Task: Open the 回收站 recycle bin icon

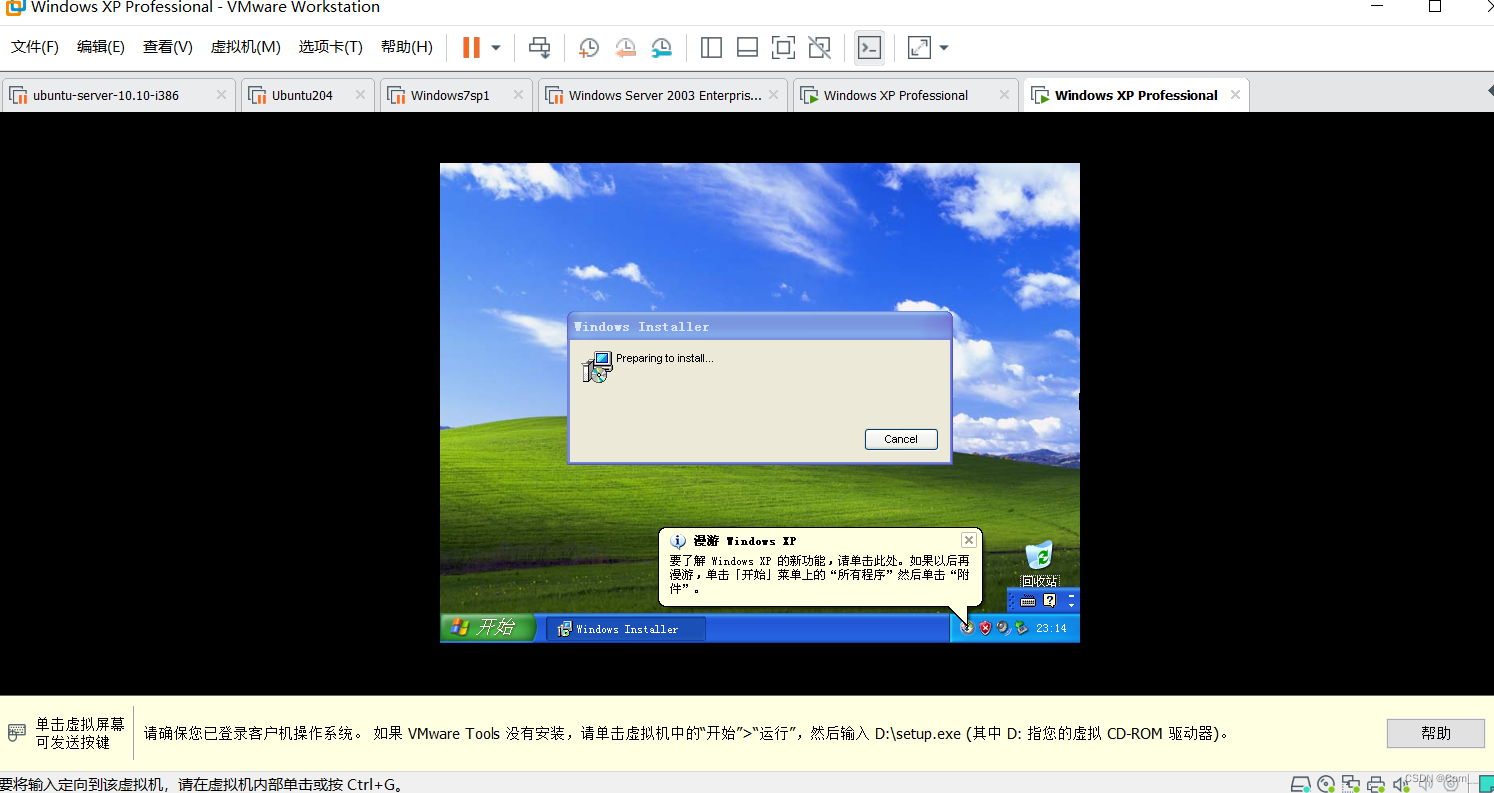Action: point(1040,563)
